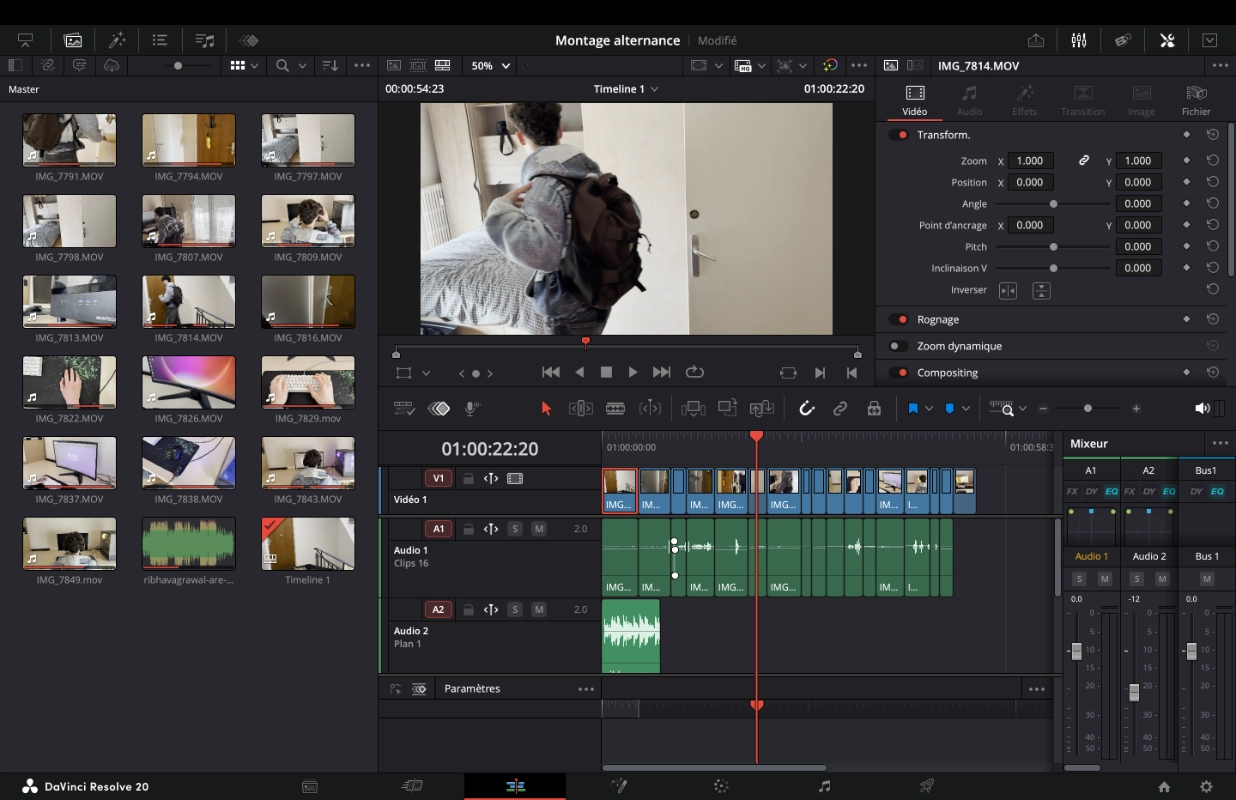Open the Fichier inspector tab
1236x800 pixels.
1196,100
